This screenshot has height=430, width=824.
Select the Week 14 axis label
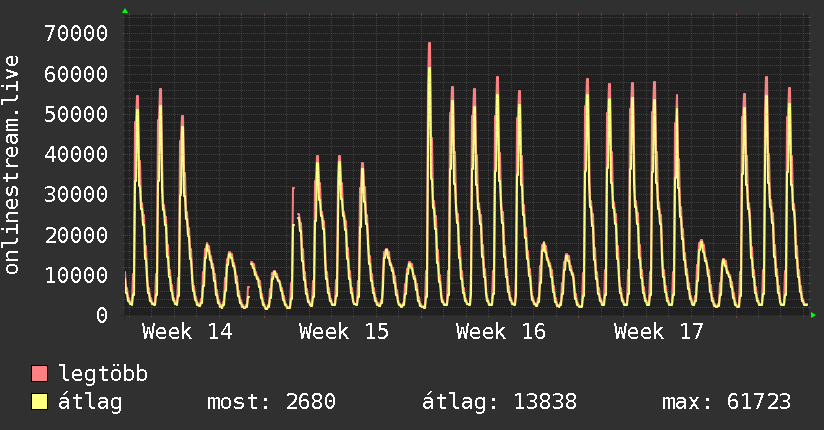(x=187, y=331)
